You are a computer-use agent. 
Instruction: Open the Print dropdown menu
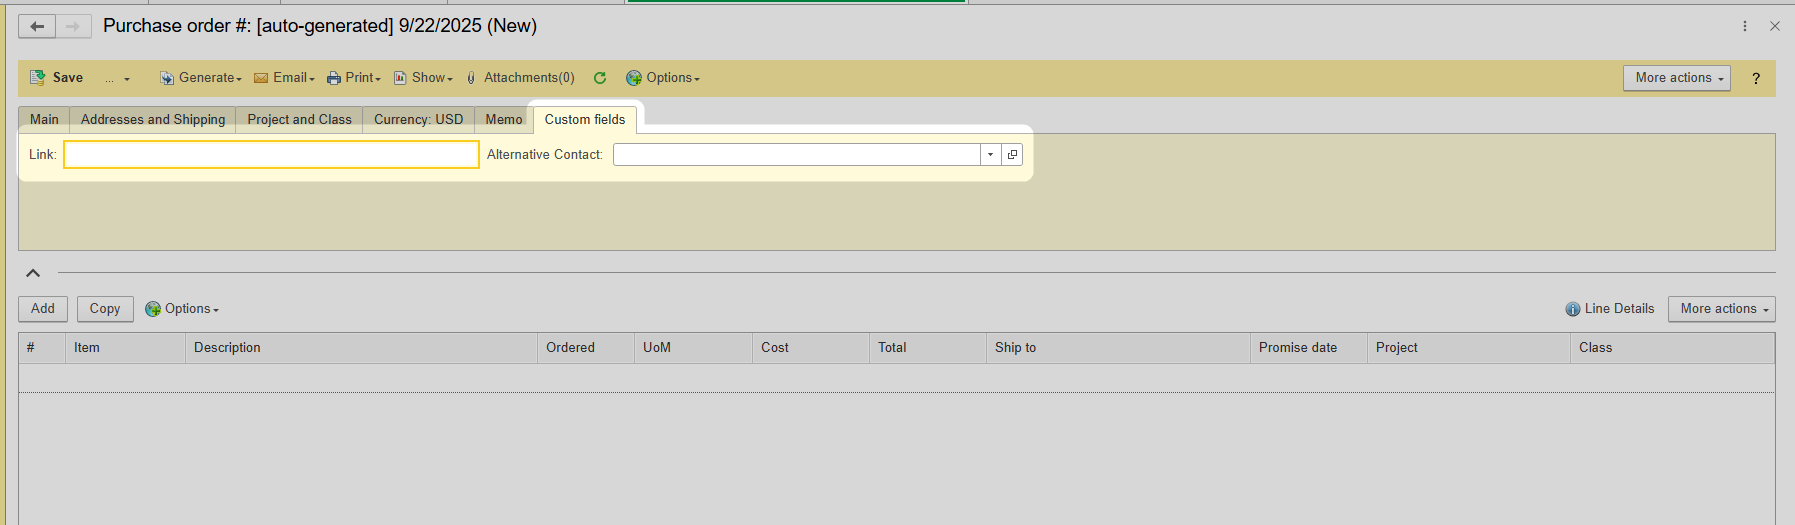pyautogui.click(x=354, y=78)
